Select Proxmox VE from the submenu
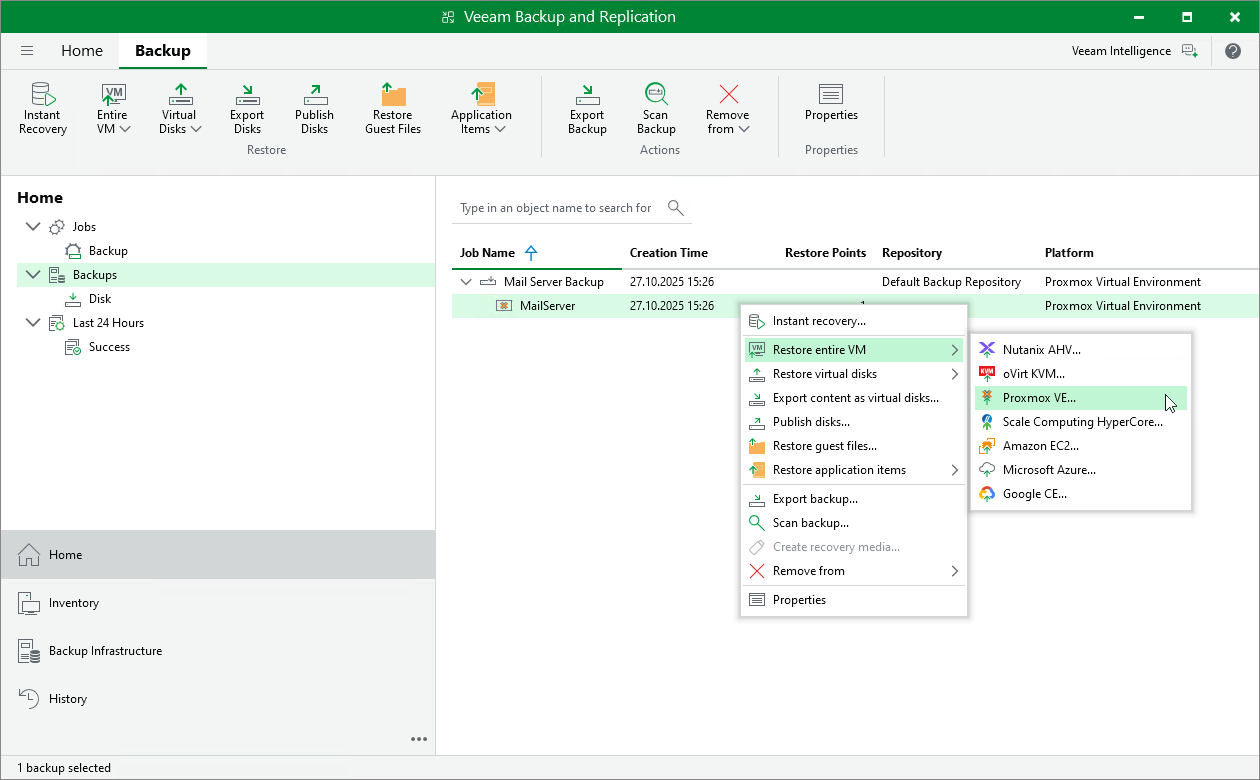 click(1039, 398)
